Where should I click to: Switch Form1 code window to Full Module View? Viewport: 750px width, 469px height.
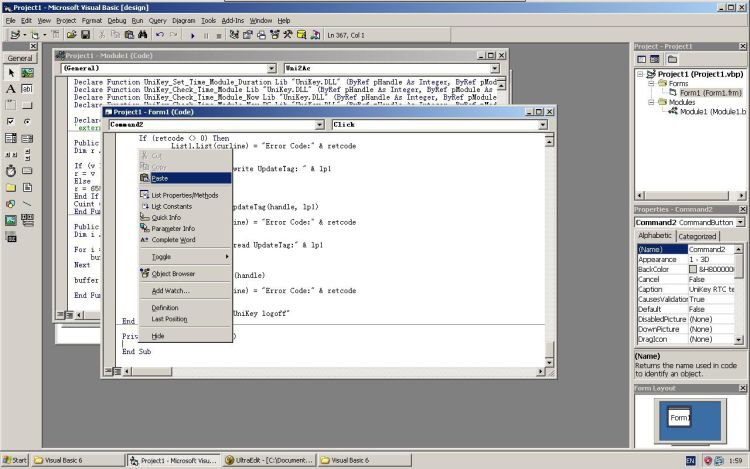click(117, 371)
